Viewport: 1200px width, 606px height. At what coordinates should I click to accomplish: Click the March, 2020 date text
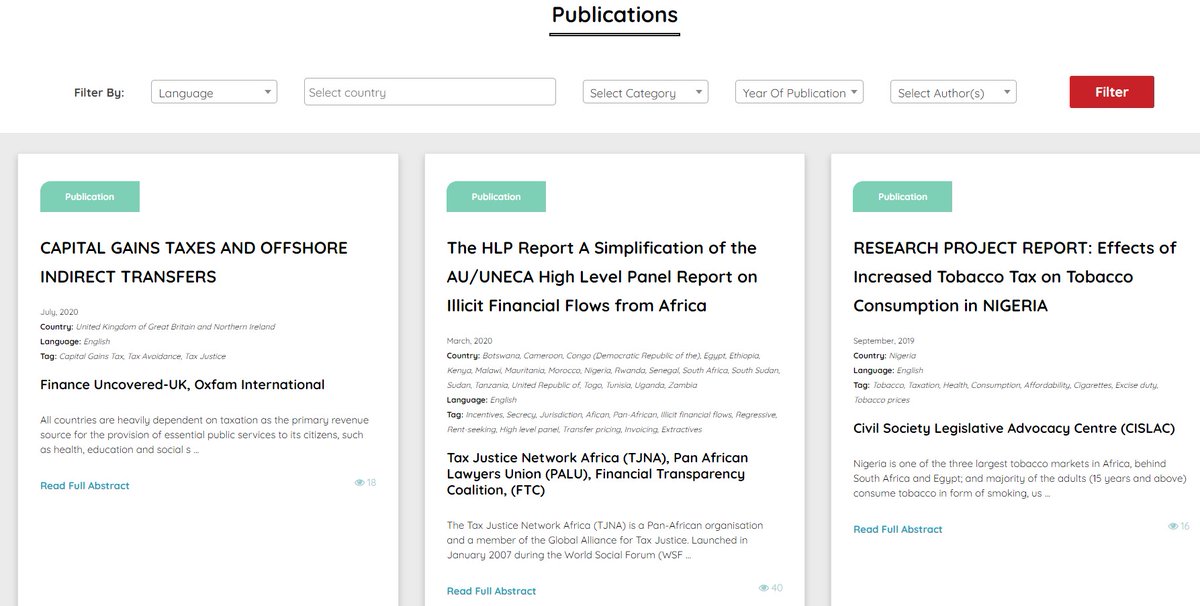click(x=469, y=341)
